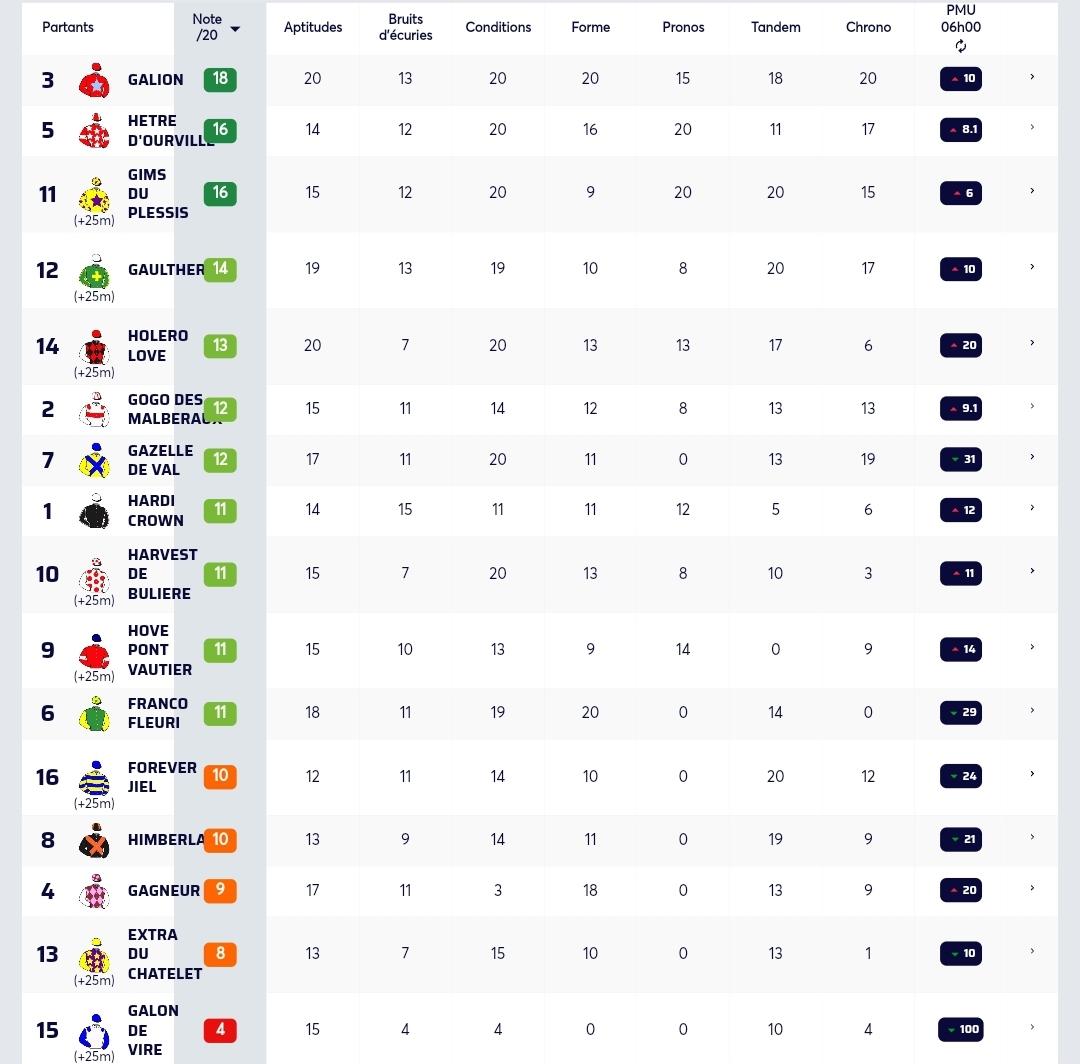Expand GALION row with right chevron
This screenshot has height=1064, width=1080.
(1032, 77)
